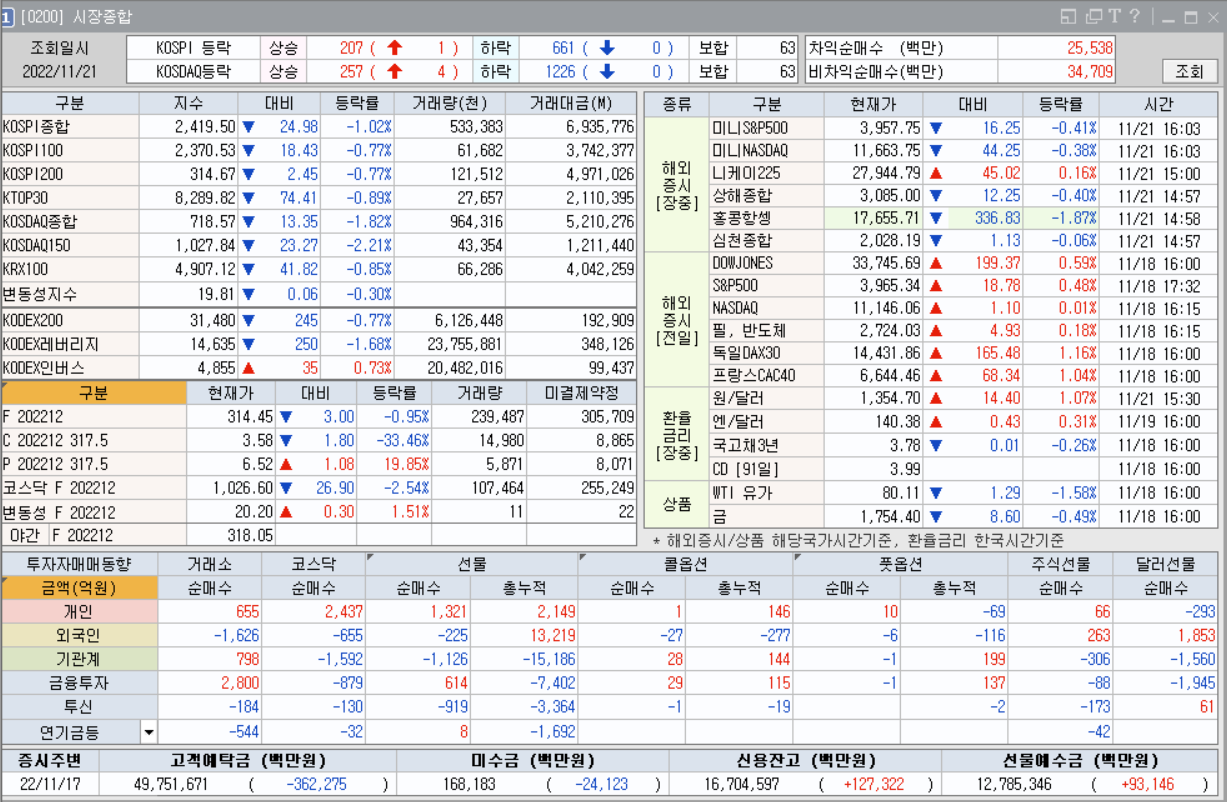Click the P 202212 317.5 put row
Image resolution: width=1227 pixels, height=802 pixels.
[x=93, y=464]
